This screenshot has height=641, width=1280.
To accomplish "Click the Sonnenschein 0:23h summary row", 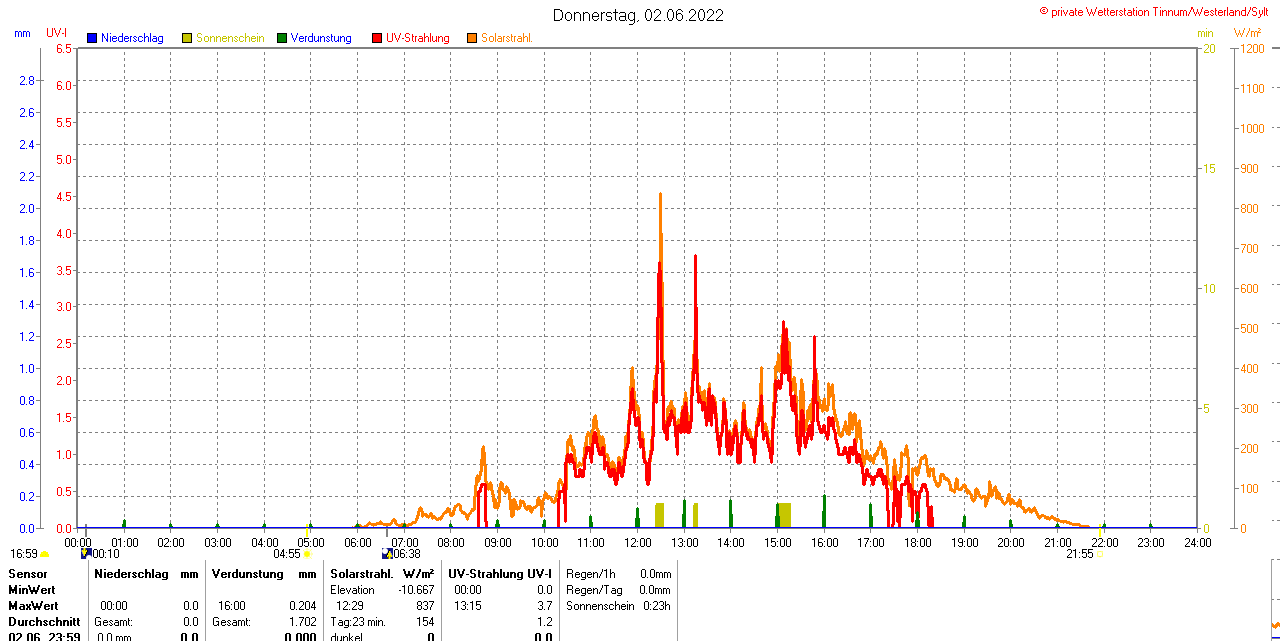I will pos(617,606).
